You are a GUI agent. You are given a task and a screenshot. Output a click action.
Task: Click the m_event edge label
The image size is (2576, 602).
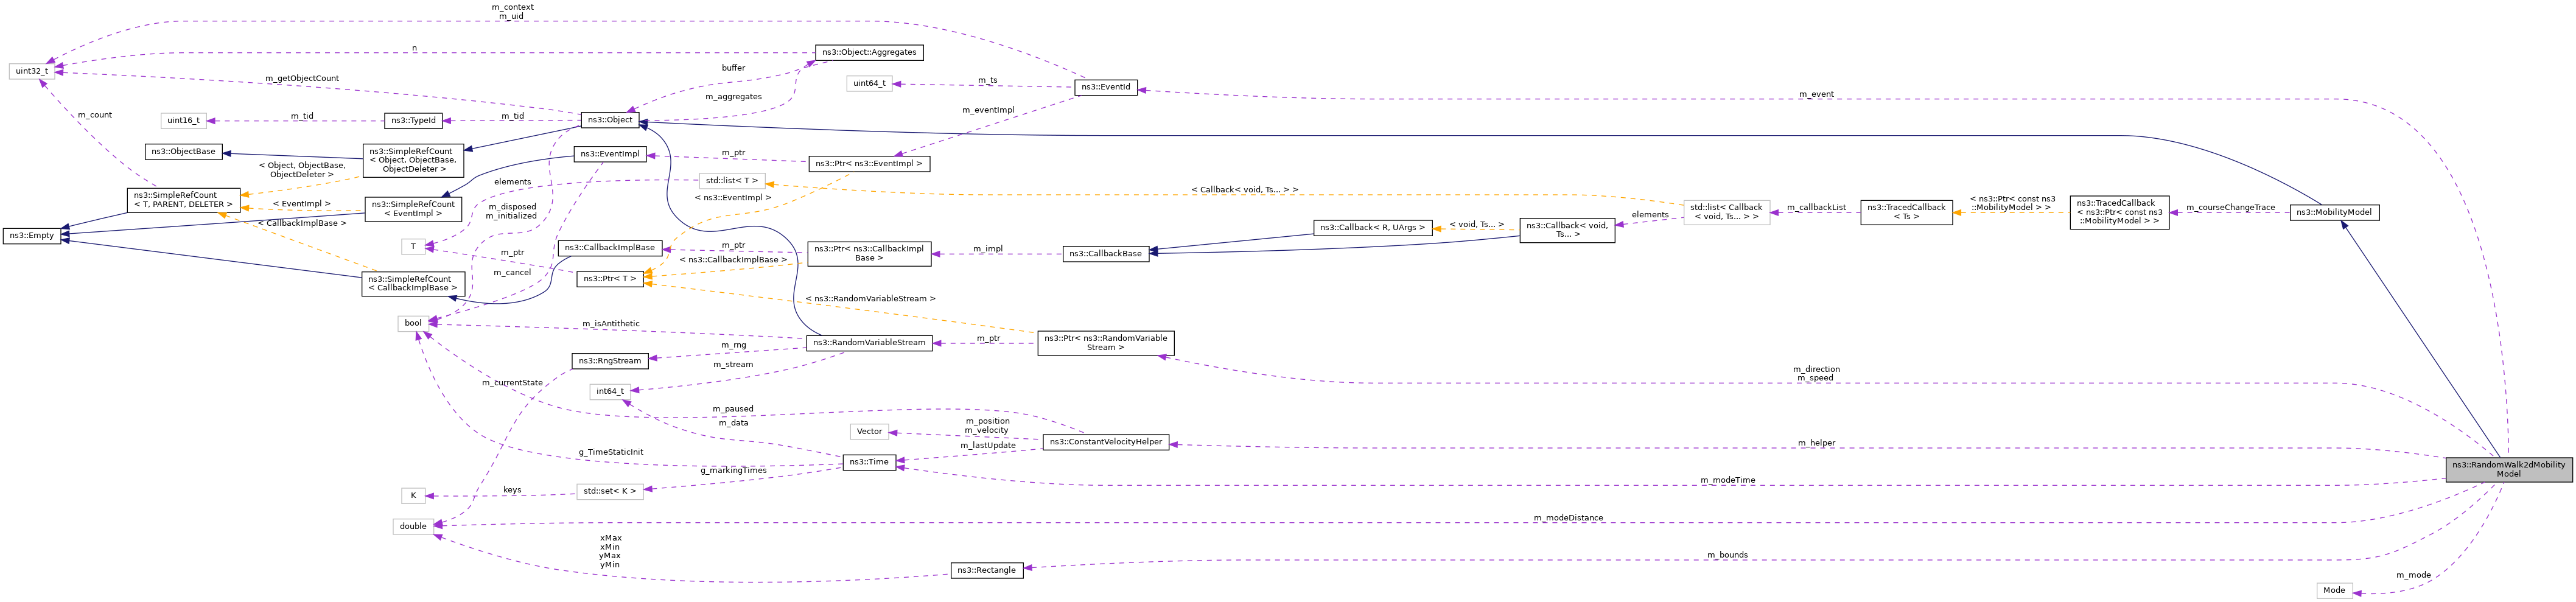point(1816,95)
